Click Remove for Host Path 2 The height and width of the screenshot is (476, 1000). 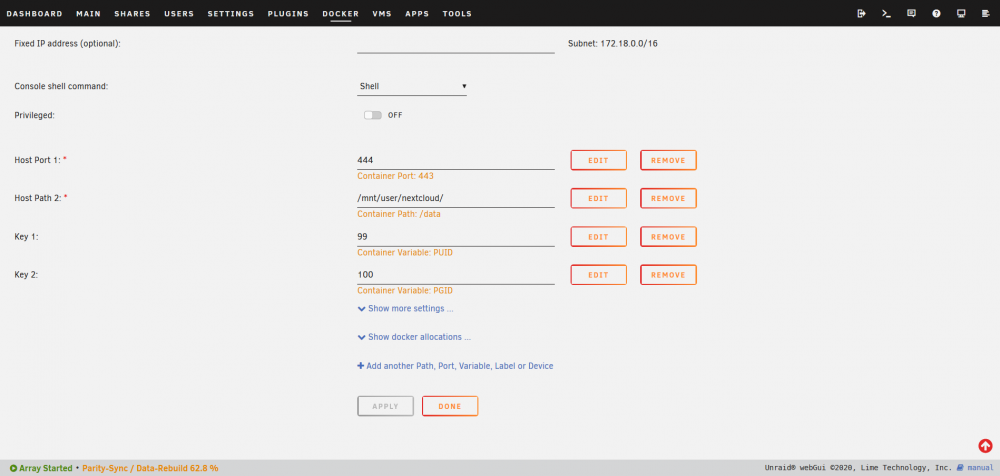[668, 198]
